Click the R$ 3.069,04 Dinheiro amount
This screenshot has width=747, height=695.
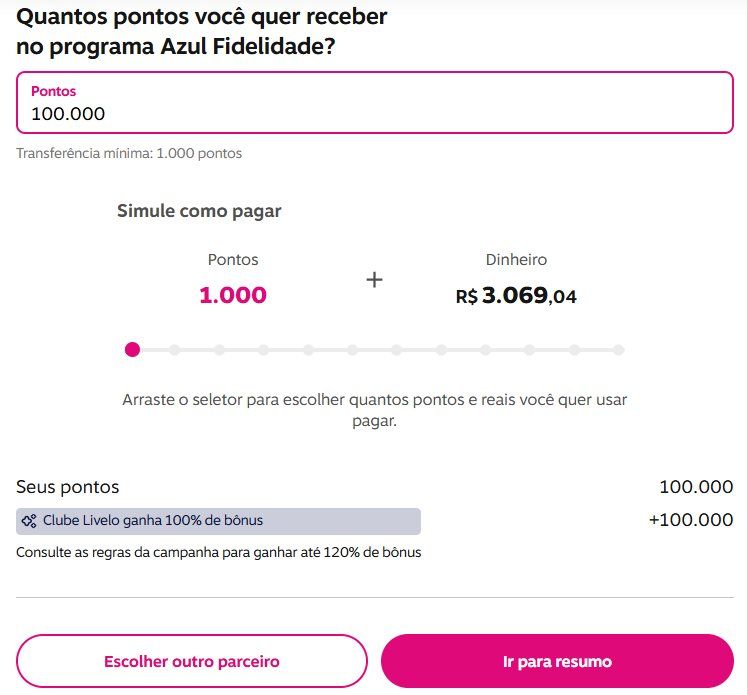click(x=516, y=296)
